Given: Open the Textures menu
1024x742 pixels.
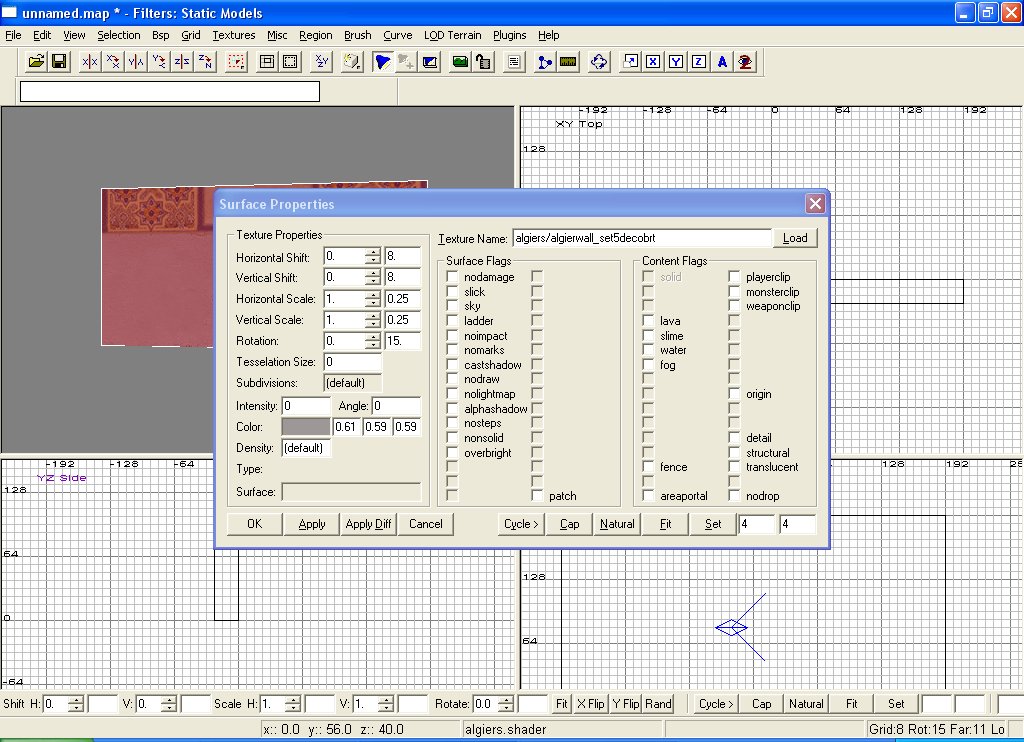Looking at the screenshot, I should point(233,35).
